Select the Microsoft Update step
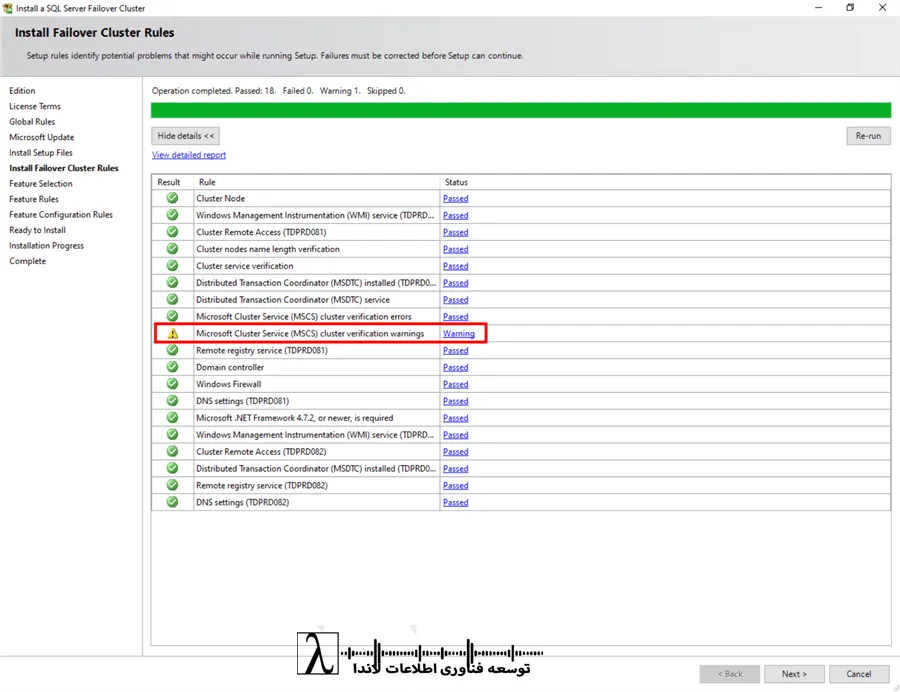This screenshot has height=692, width=900. pyautogui.click(x=41, y=137)
